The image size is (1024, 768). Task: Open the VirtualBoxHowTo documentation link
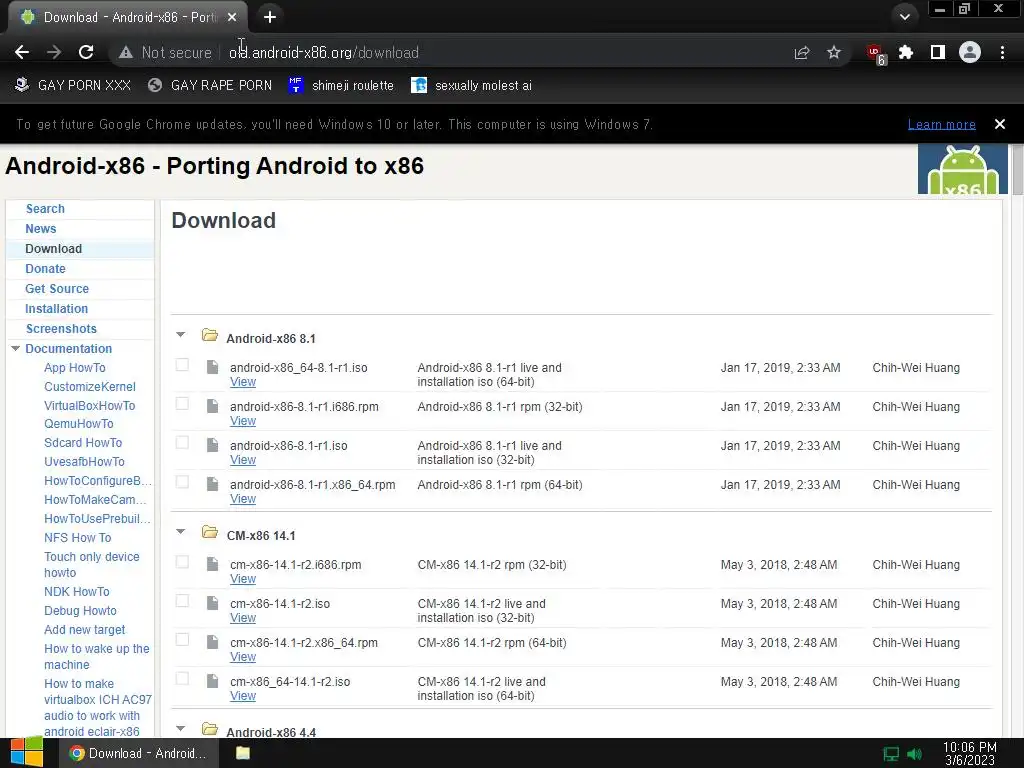89,406
